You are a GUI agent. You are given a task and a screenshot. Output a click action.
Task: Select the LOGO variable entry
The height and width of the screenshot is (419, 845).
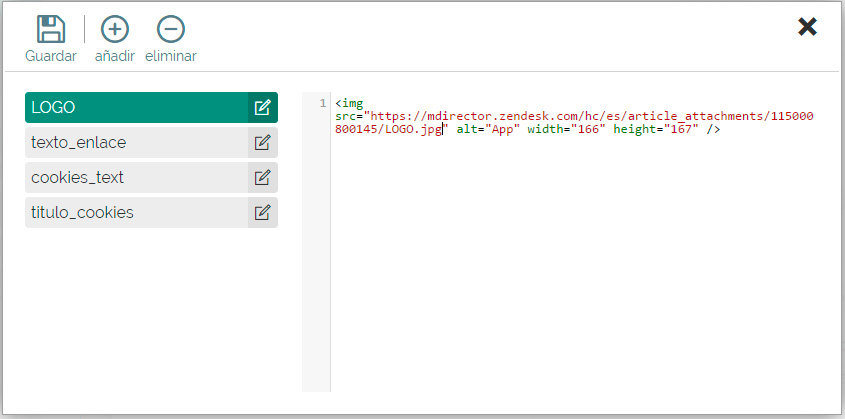click(x=136, y=108)
